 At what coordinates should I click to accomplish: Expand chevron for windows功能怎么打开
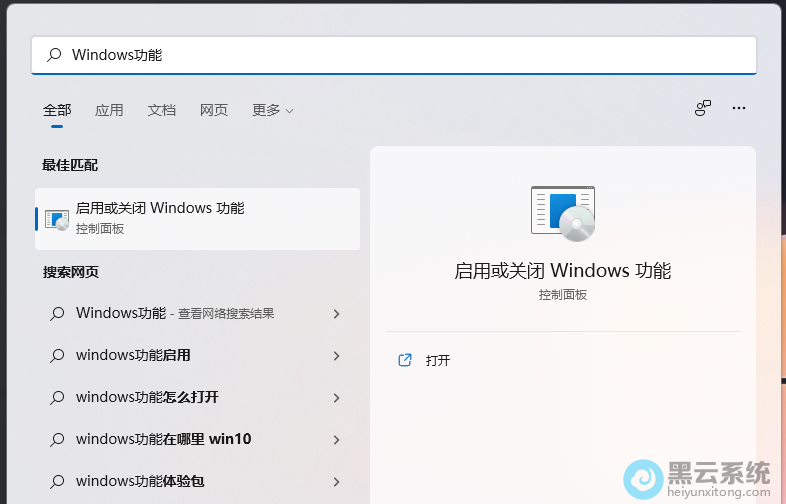click(x=337, y=398)
